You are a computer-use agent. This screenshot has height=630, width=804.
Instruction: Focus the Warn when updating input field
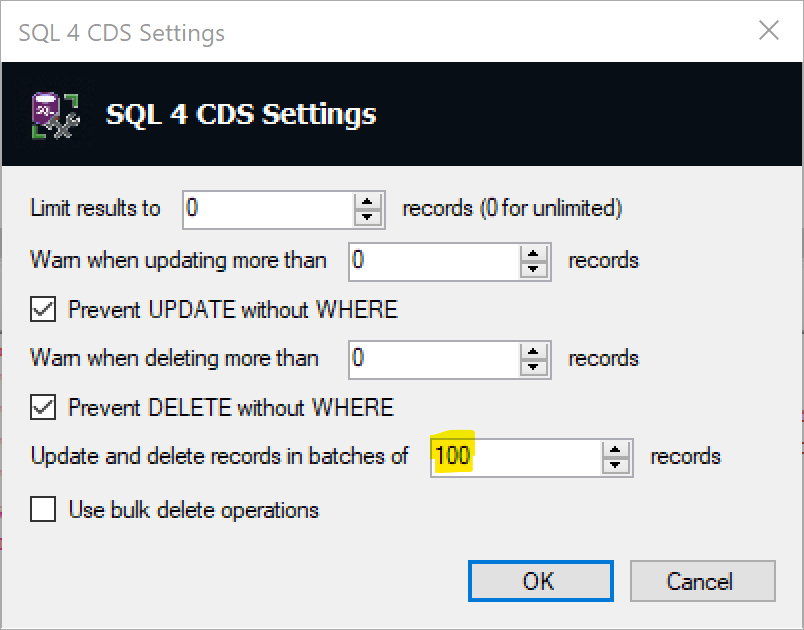click(x=434, y=262)
